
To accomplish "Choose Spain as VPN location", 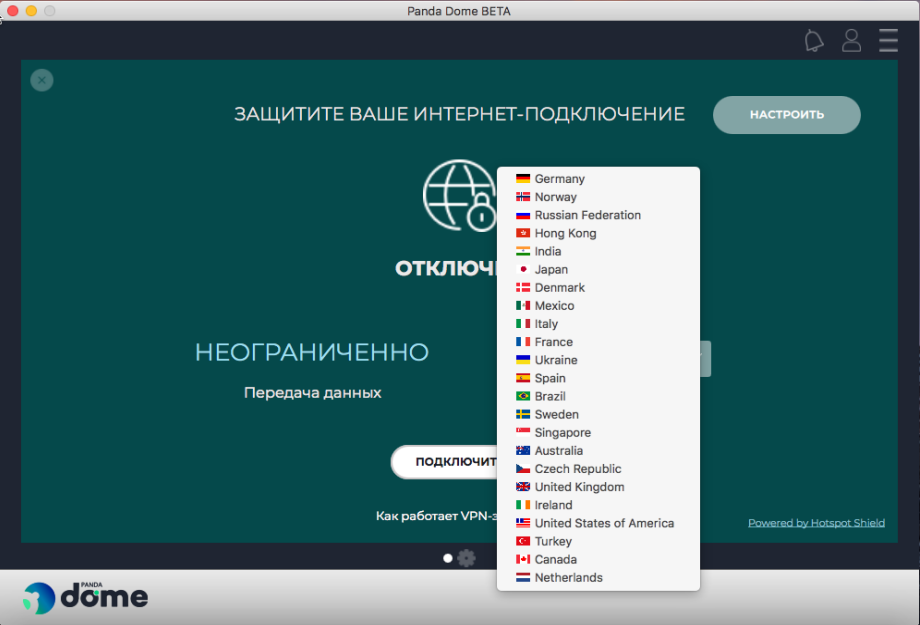I will coord(598,378).
